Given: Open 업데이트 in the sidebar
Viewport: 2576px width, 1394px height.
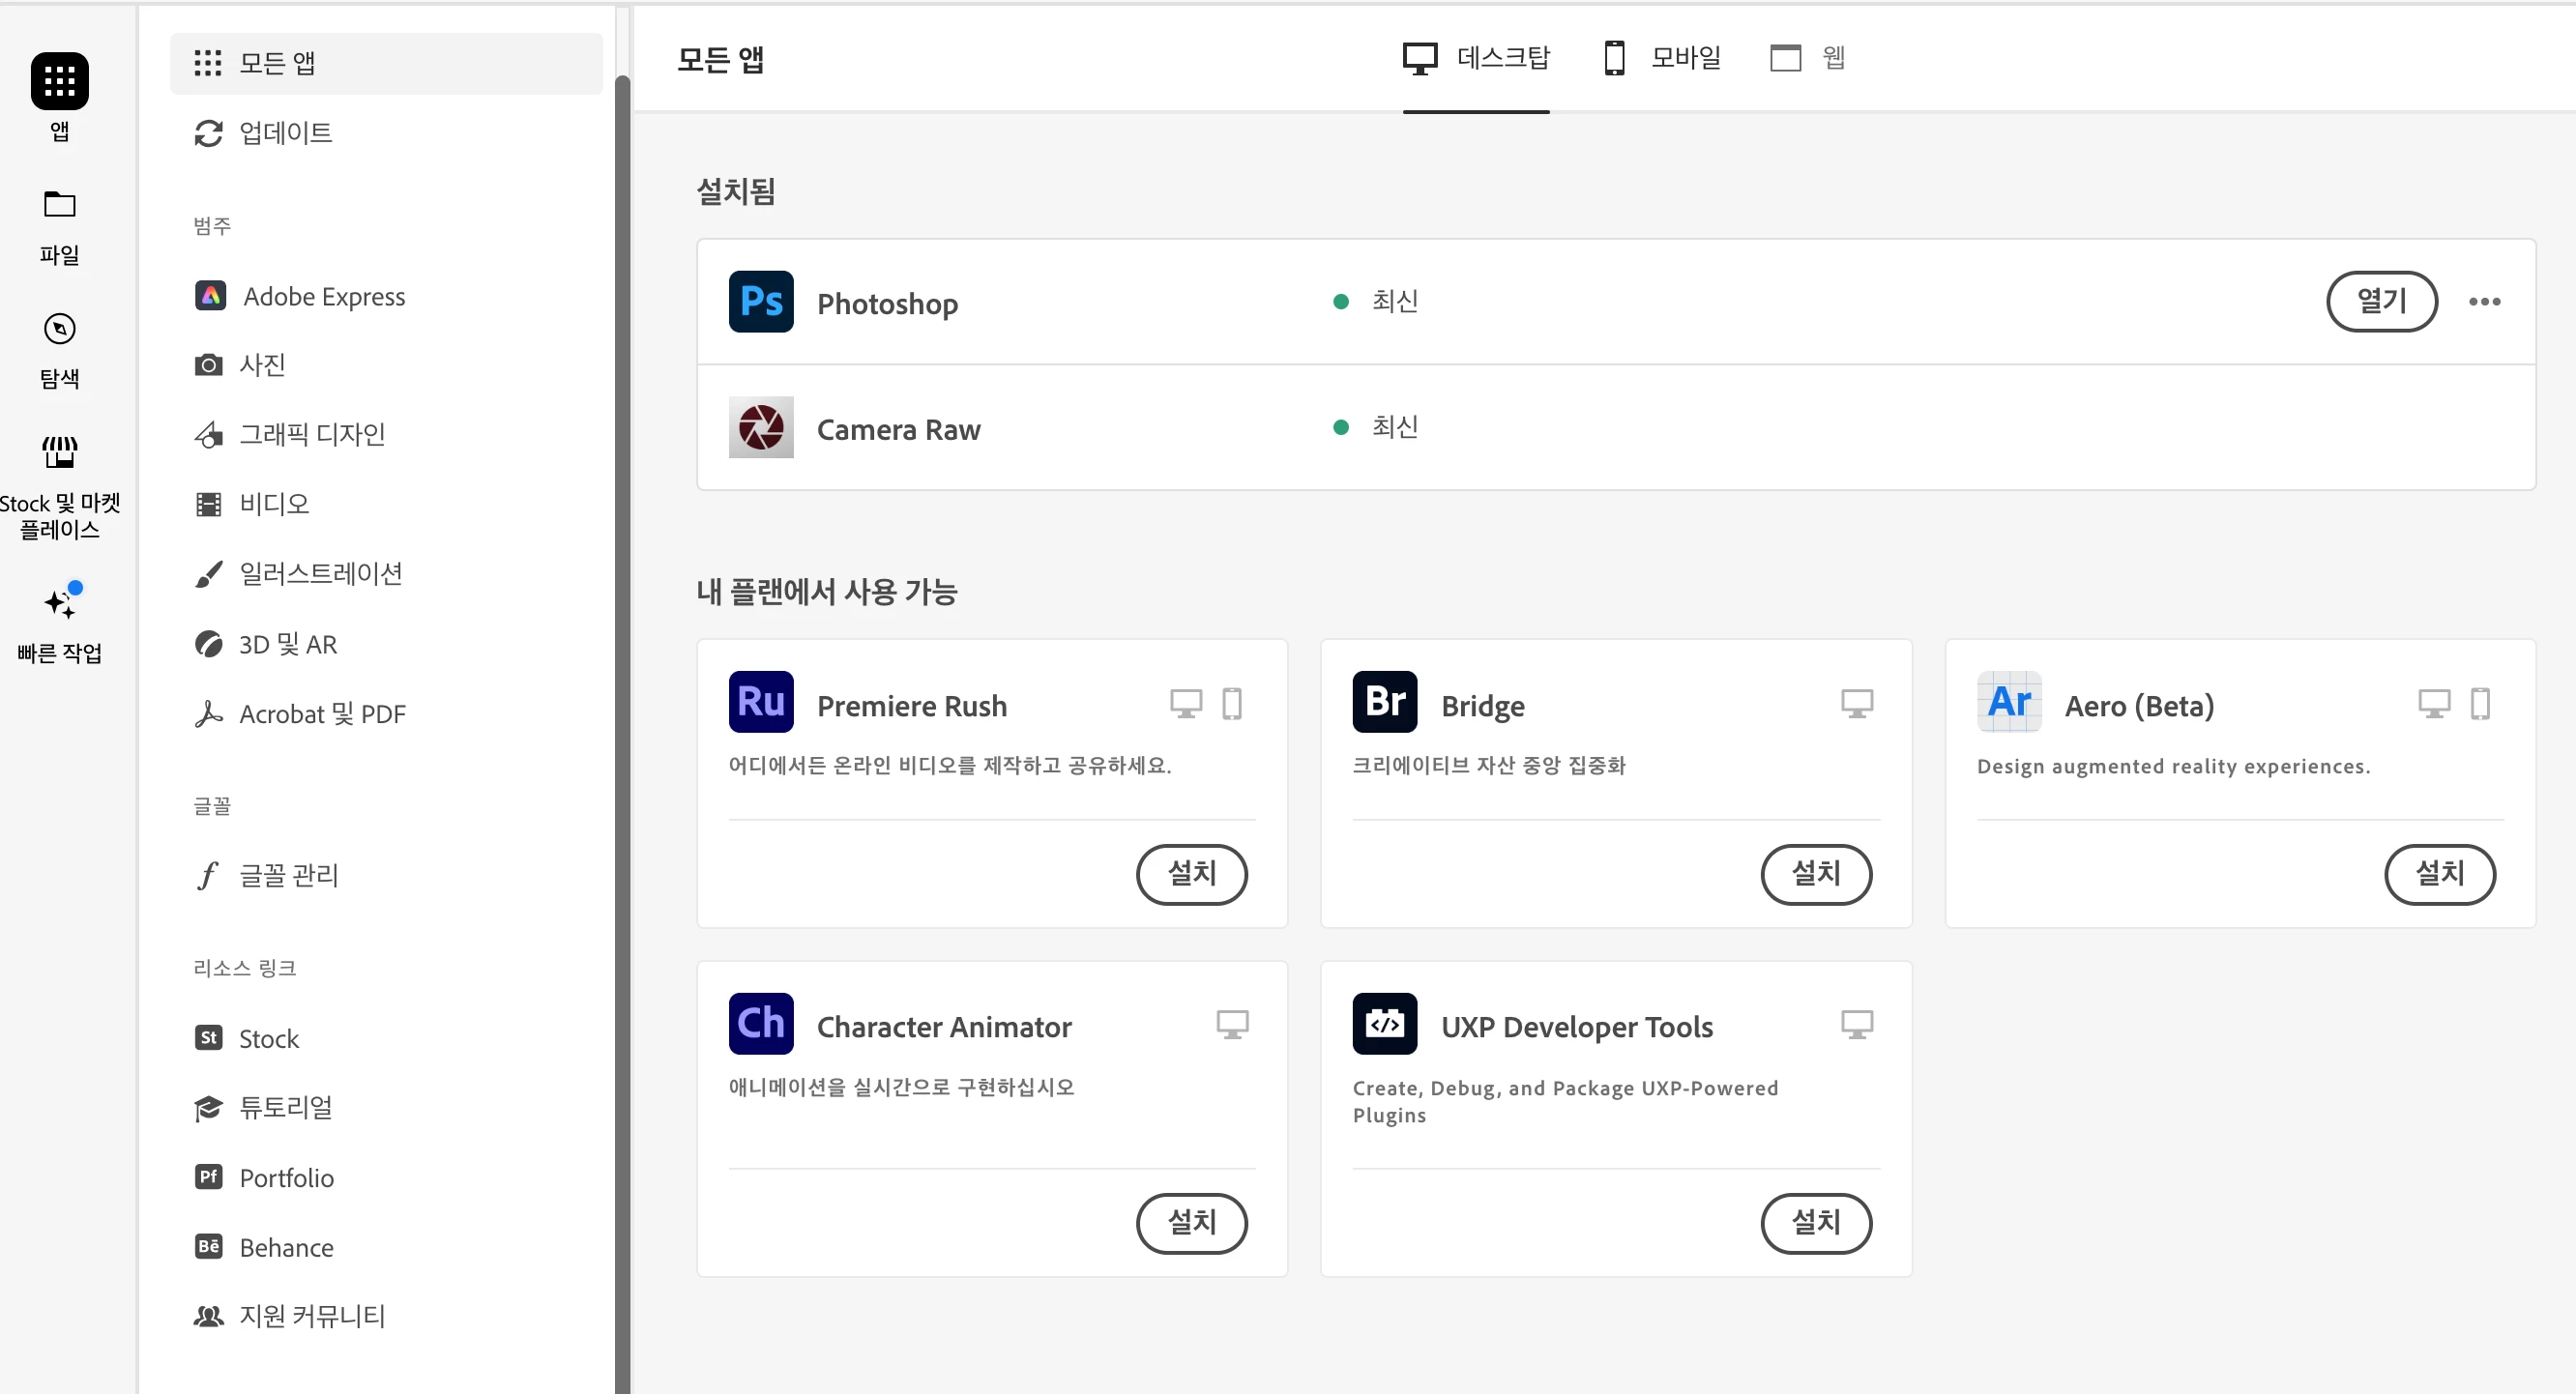Looking at the screenshot, I should click(x=285, y=133).
